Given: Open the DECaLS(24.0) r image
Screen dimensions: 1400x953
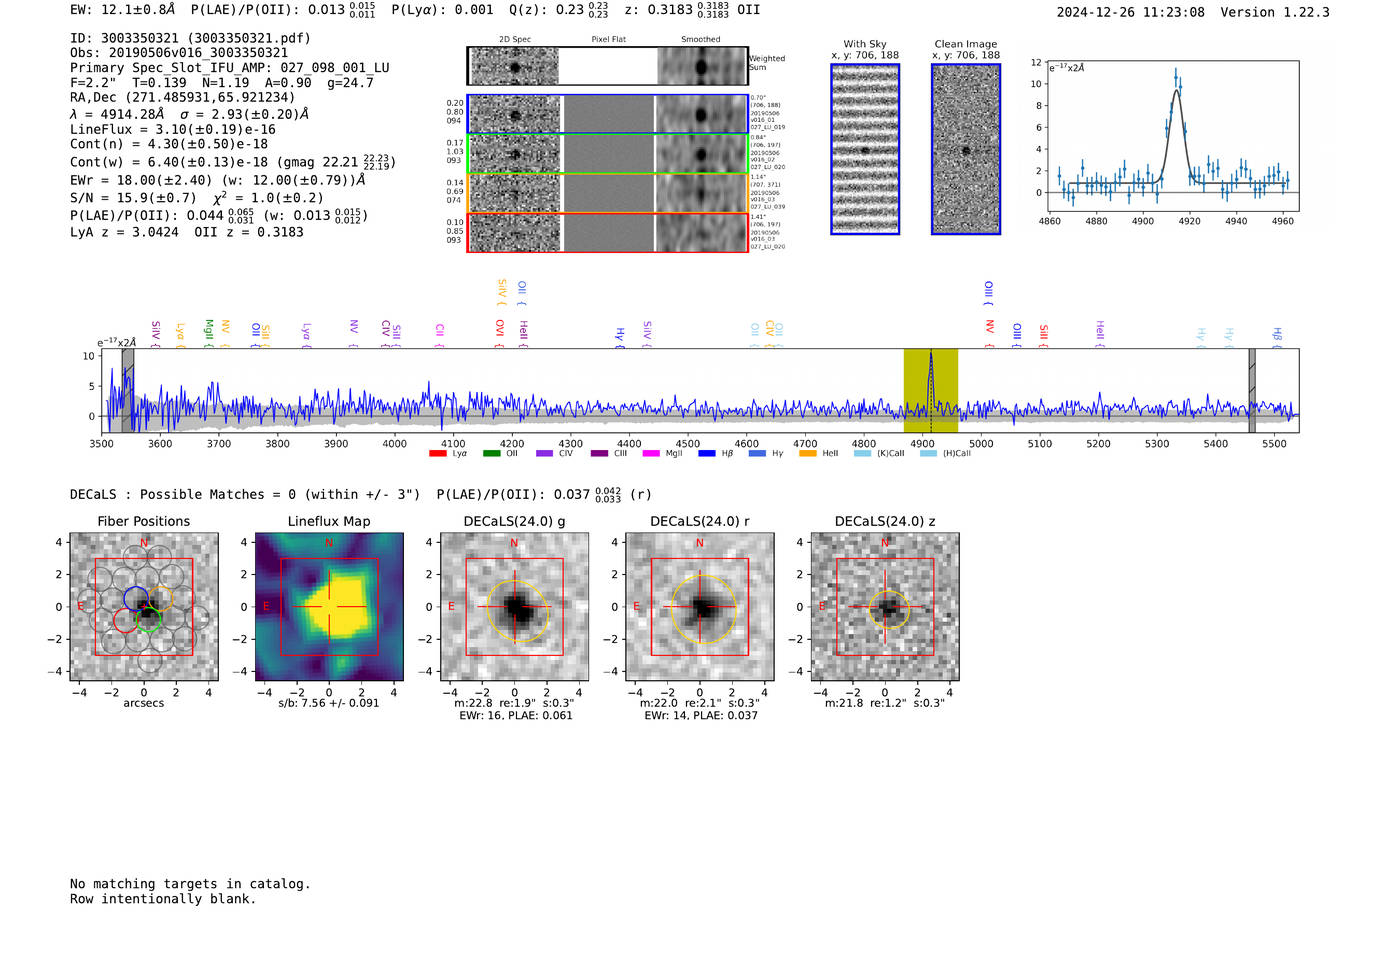Looking at the screenshot, I should [700, 607].
